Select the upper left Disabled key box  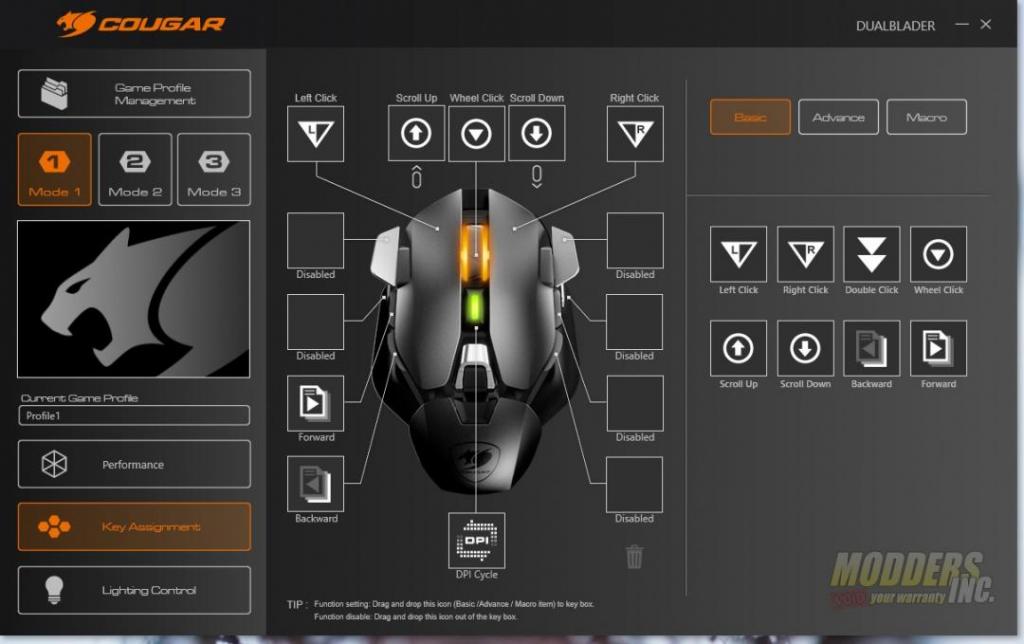315,240
